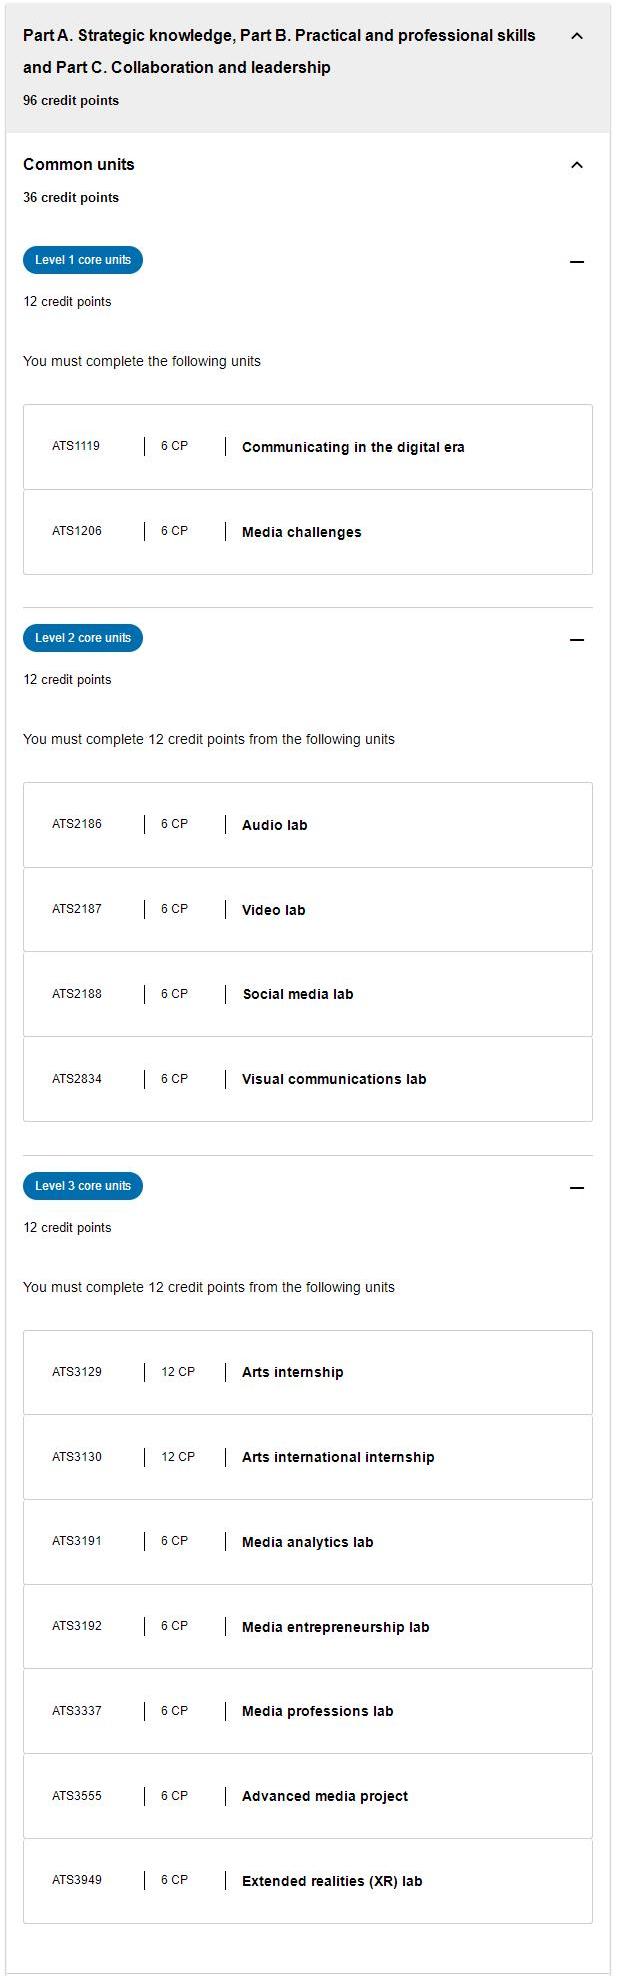Open the Advanced media project unit
Viewport: 617px width, 1976px height.
click(308, 1796)
